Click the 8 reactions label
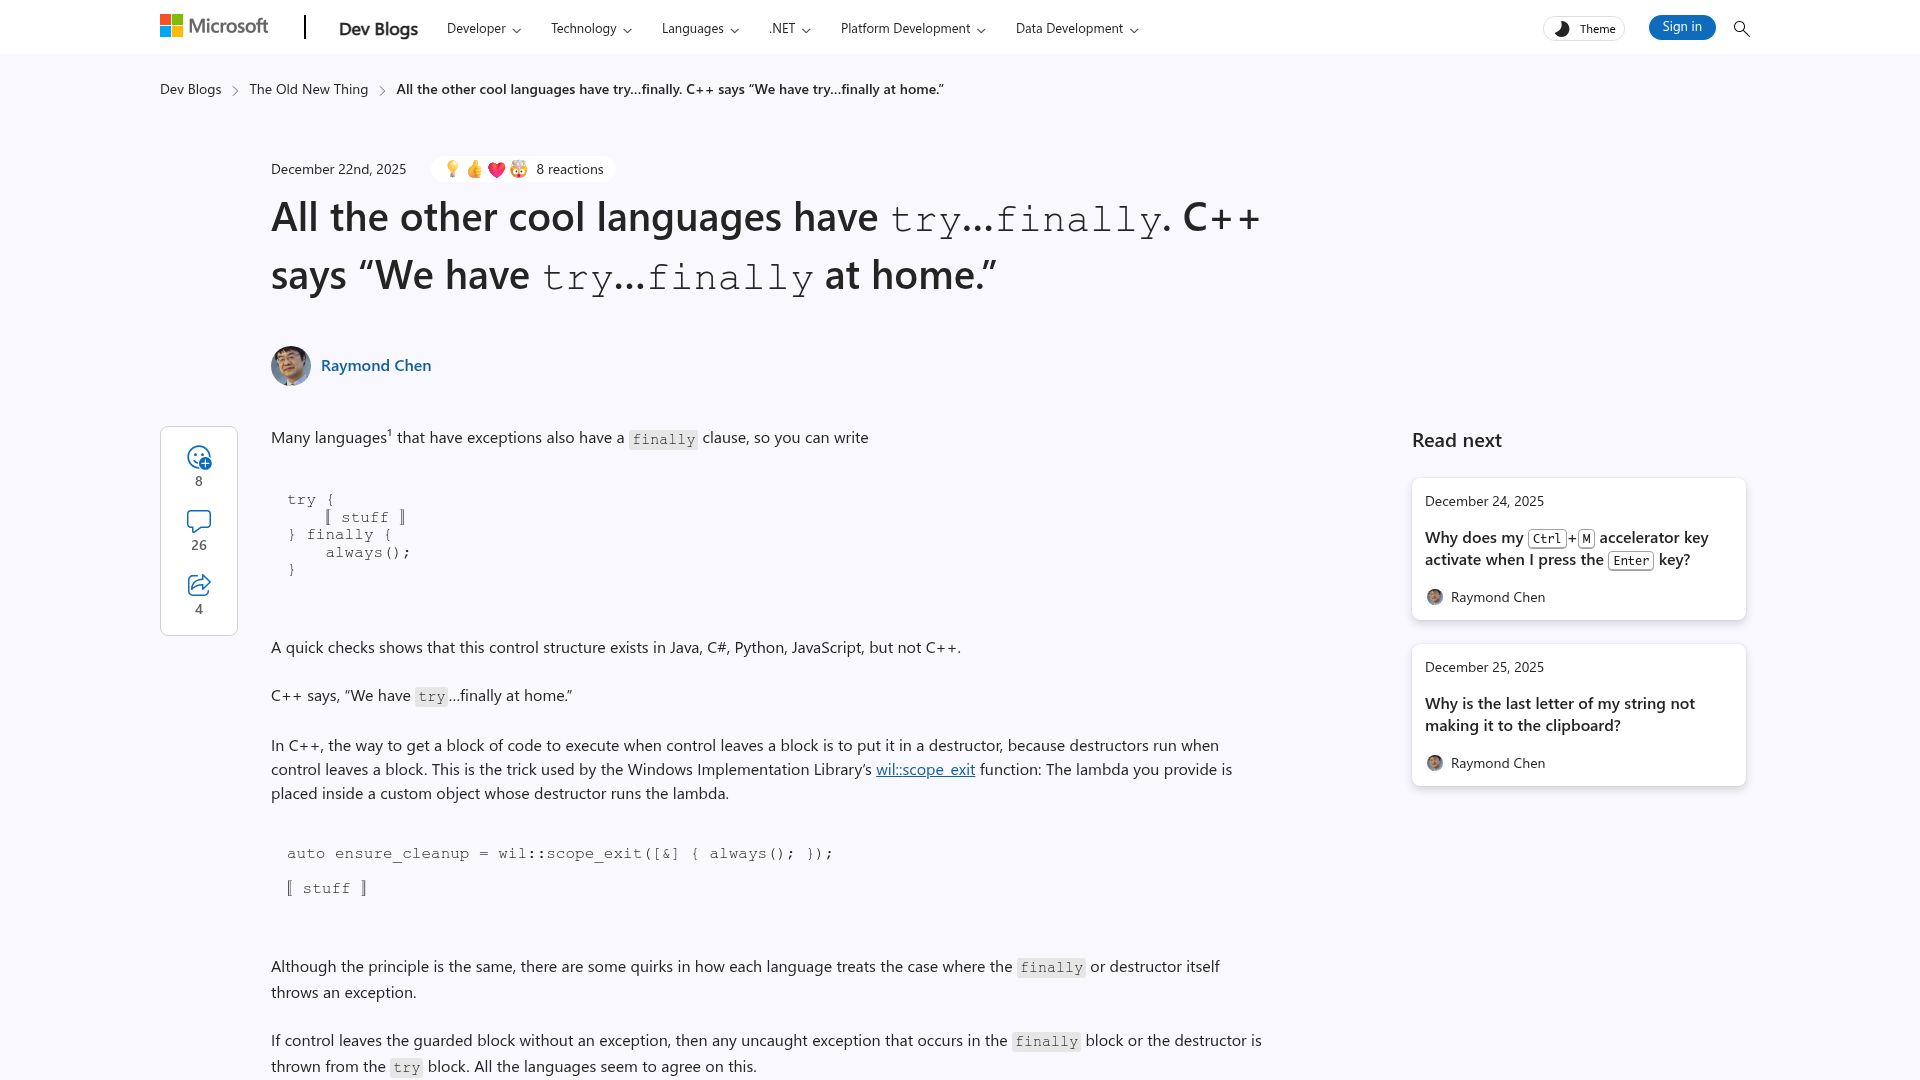This screenshot has height=1080, width=1920. click(x=570, y=169)
